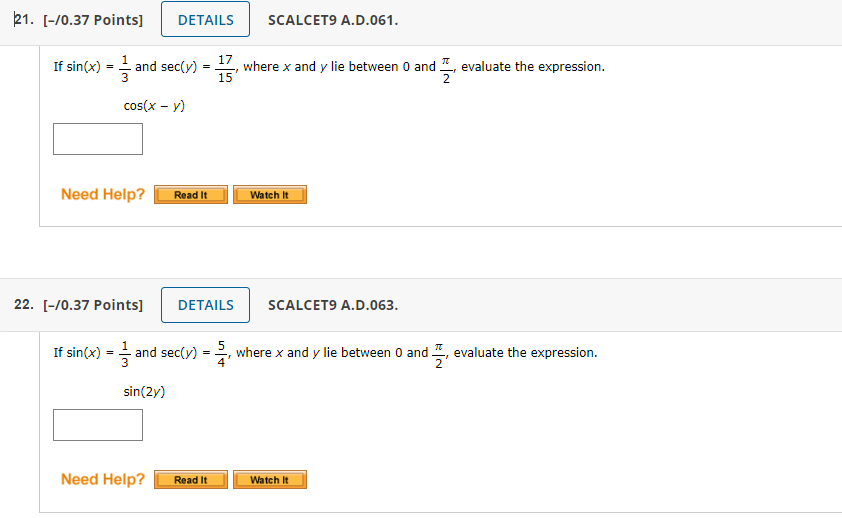Click the points label of question 22
This screenshot has height=518, width=842.
[x=93, y=305]
